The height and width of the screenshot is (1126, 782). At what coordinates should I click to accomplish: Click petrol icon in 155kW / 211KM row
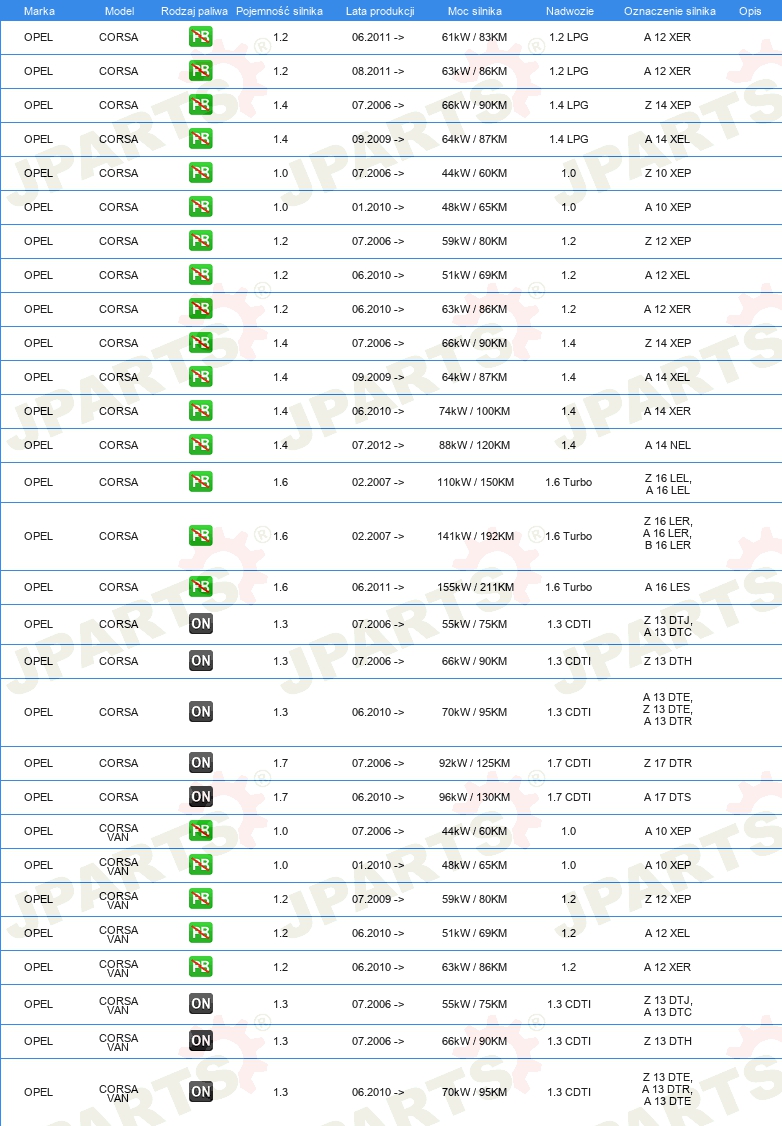[x=200, y=587]
